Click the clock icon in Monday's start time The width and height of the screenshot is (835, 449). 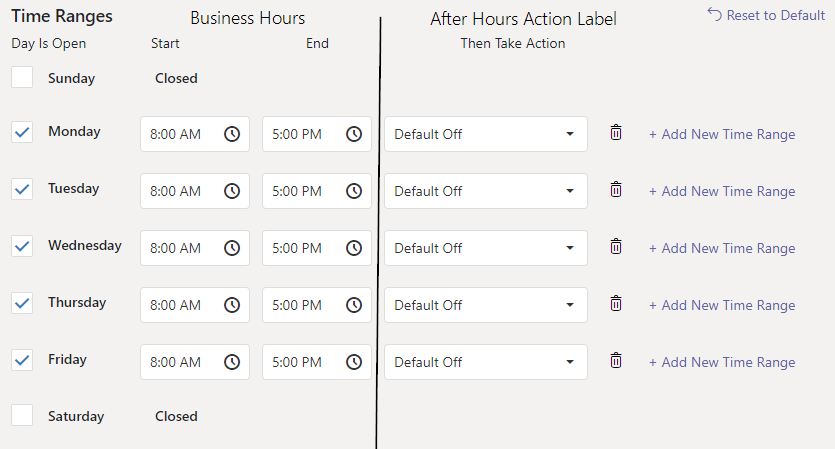click(232, 134)
